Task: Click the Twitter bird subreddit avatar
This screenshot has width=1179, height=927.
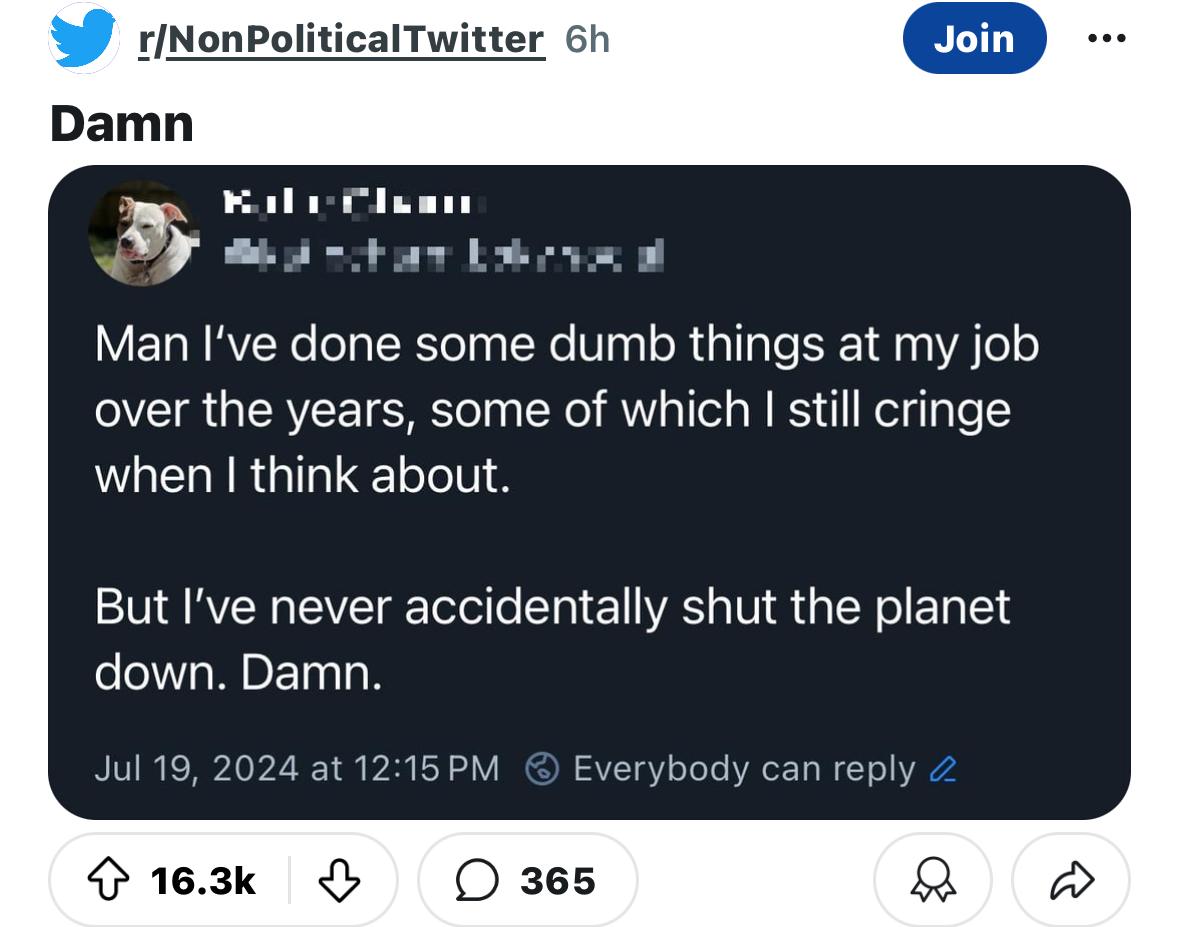Action: pyautogui.click(x=83, y=38)
